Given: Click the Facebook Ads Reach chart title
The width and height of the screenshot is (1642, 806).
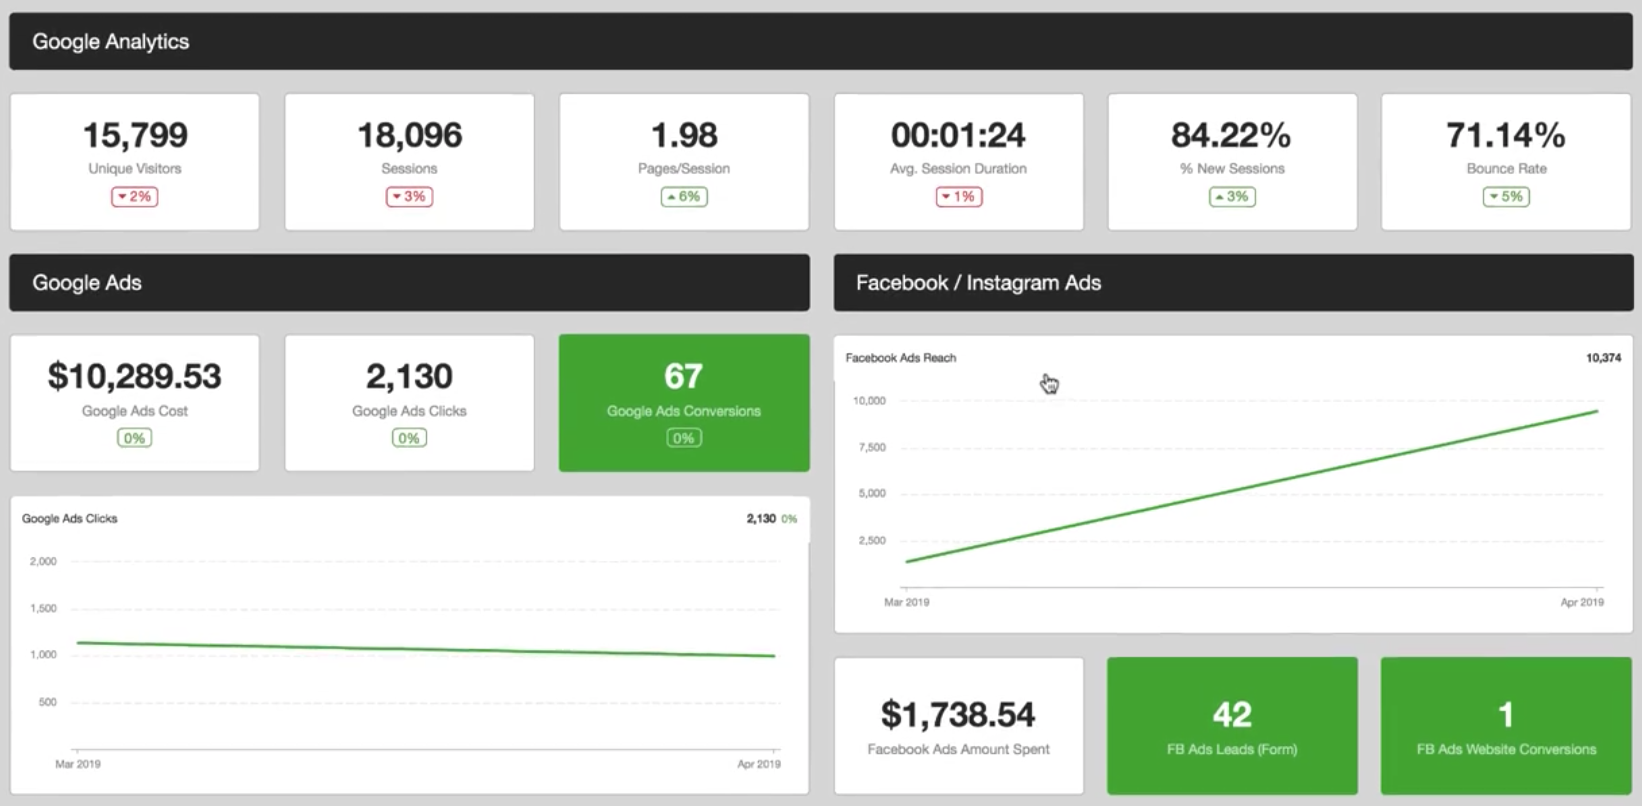Looking at the screenshot, I should click(901, 357).
